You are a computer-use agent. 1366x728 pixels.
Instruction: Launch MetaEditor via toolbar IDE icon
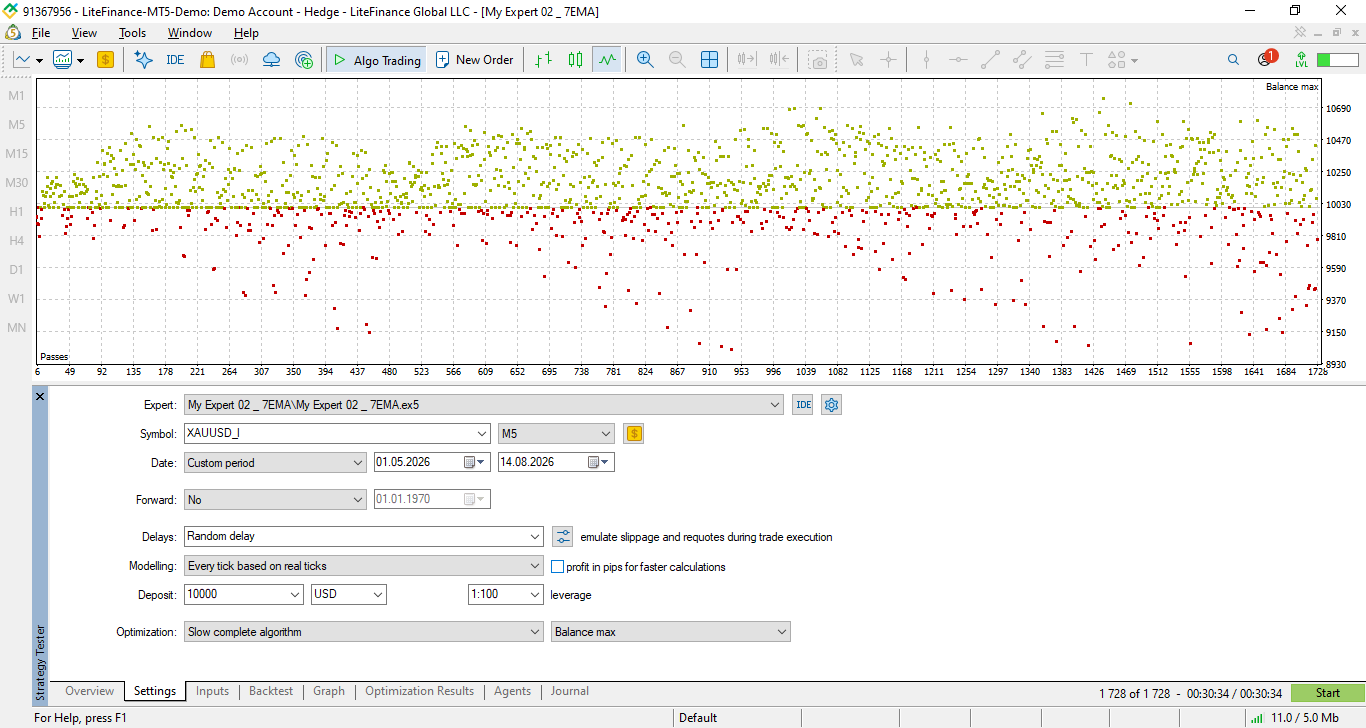[x=175, y=60]
